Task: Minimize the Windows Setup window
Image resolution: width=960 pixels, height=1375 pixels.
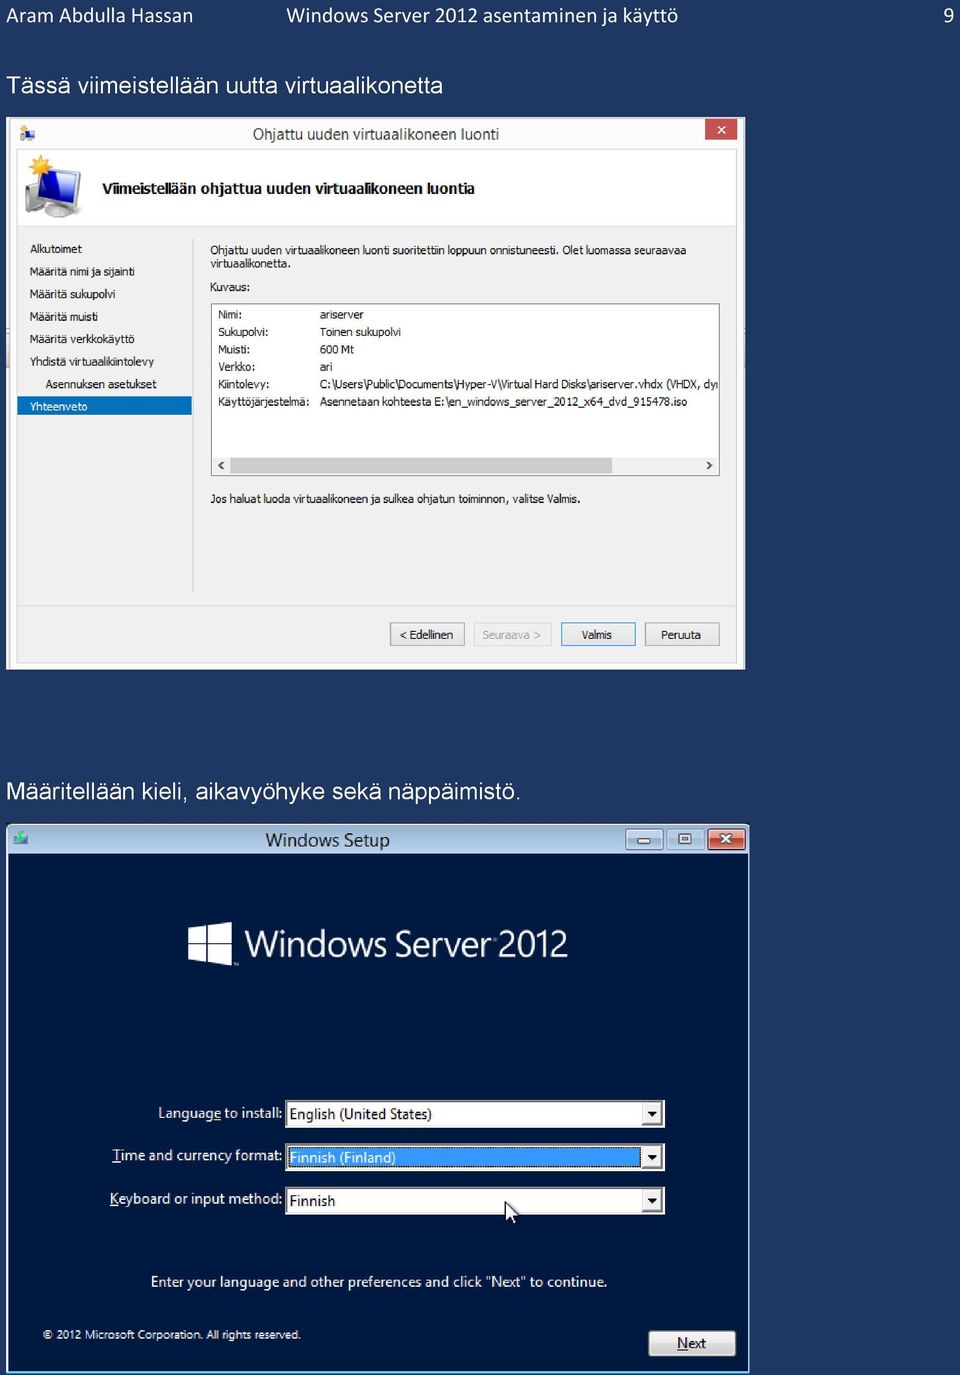Action: 644,839
